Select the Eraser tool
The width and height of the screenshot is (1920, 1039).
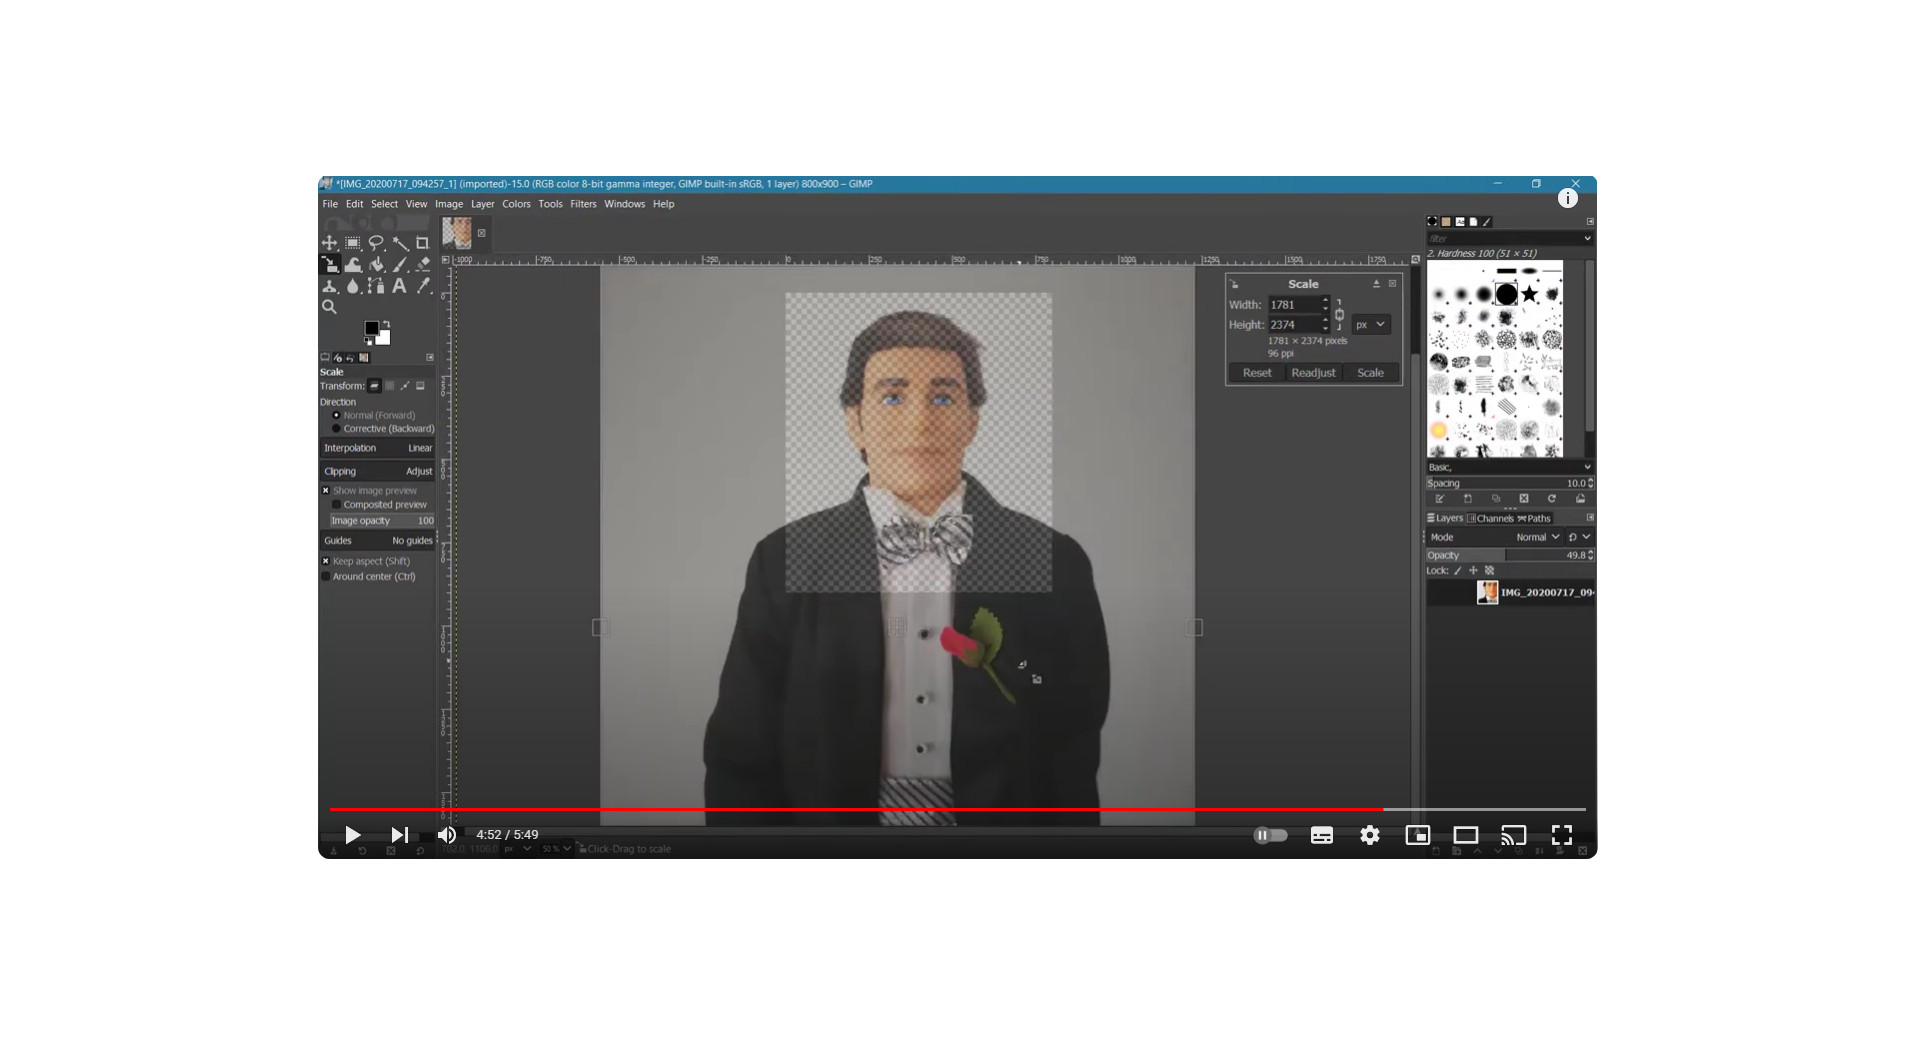point(423,265)
